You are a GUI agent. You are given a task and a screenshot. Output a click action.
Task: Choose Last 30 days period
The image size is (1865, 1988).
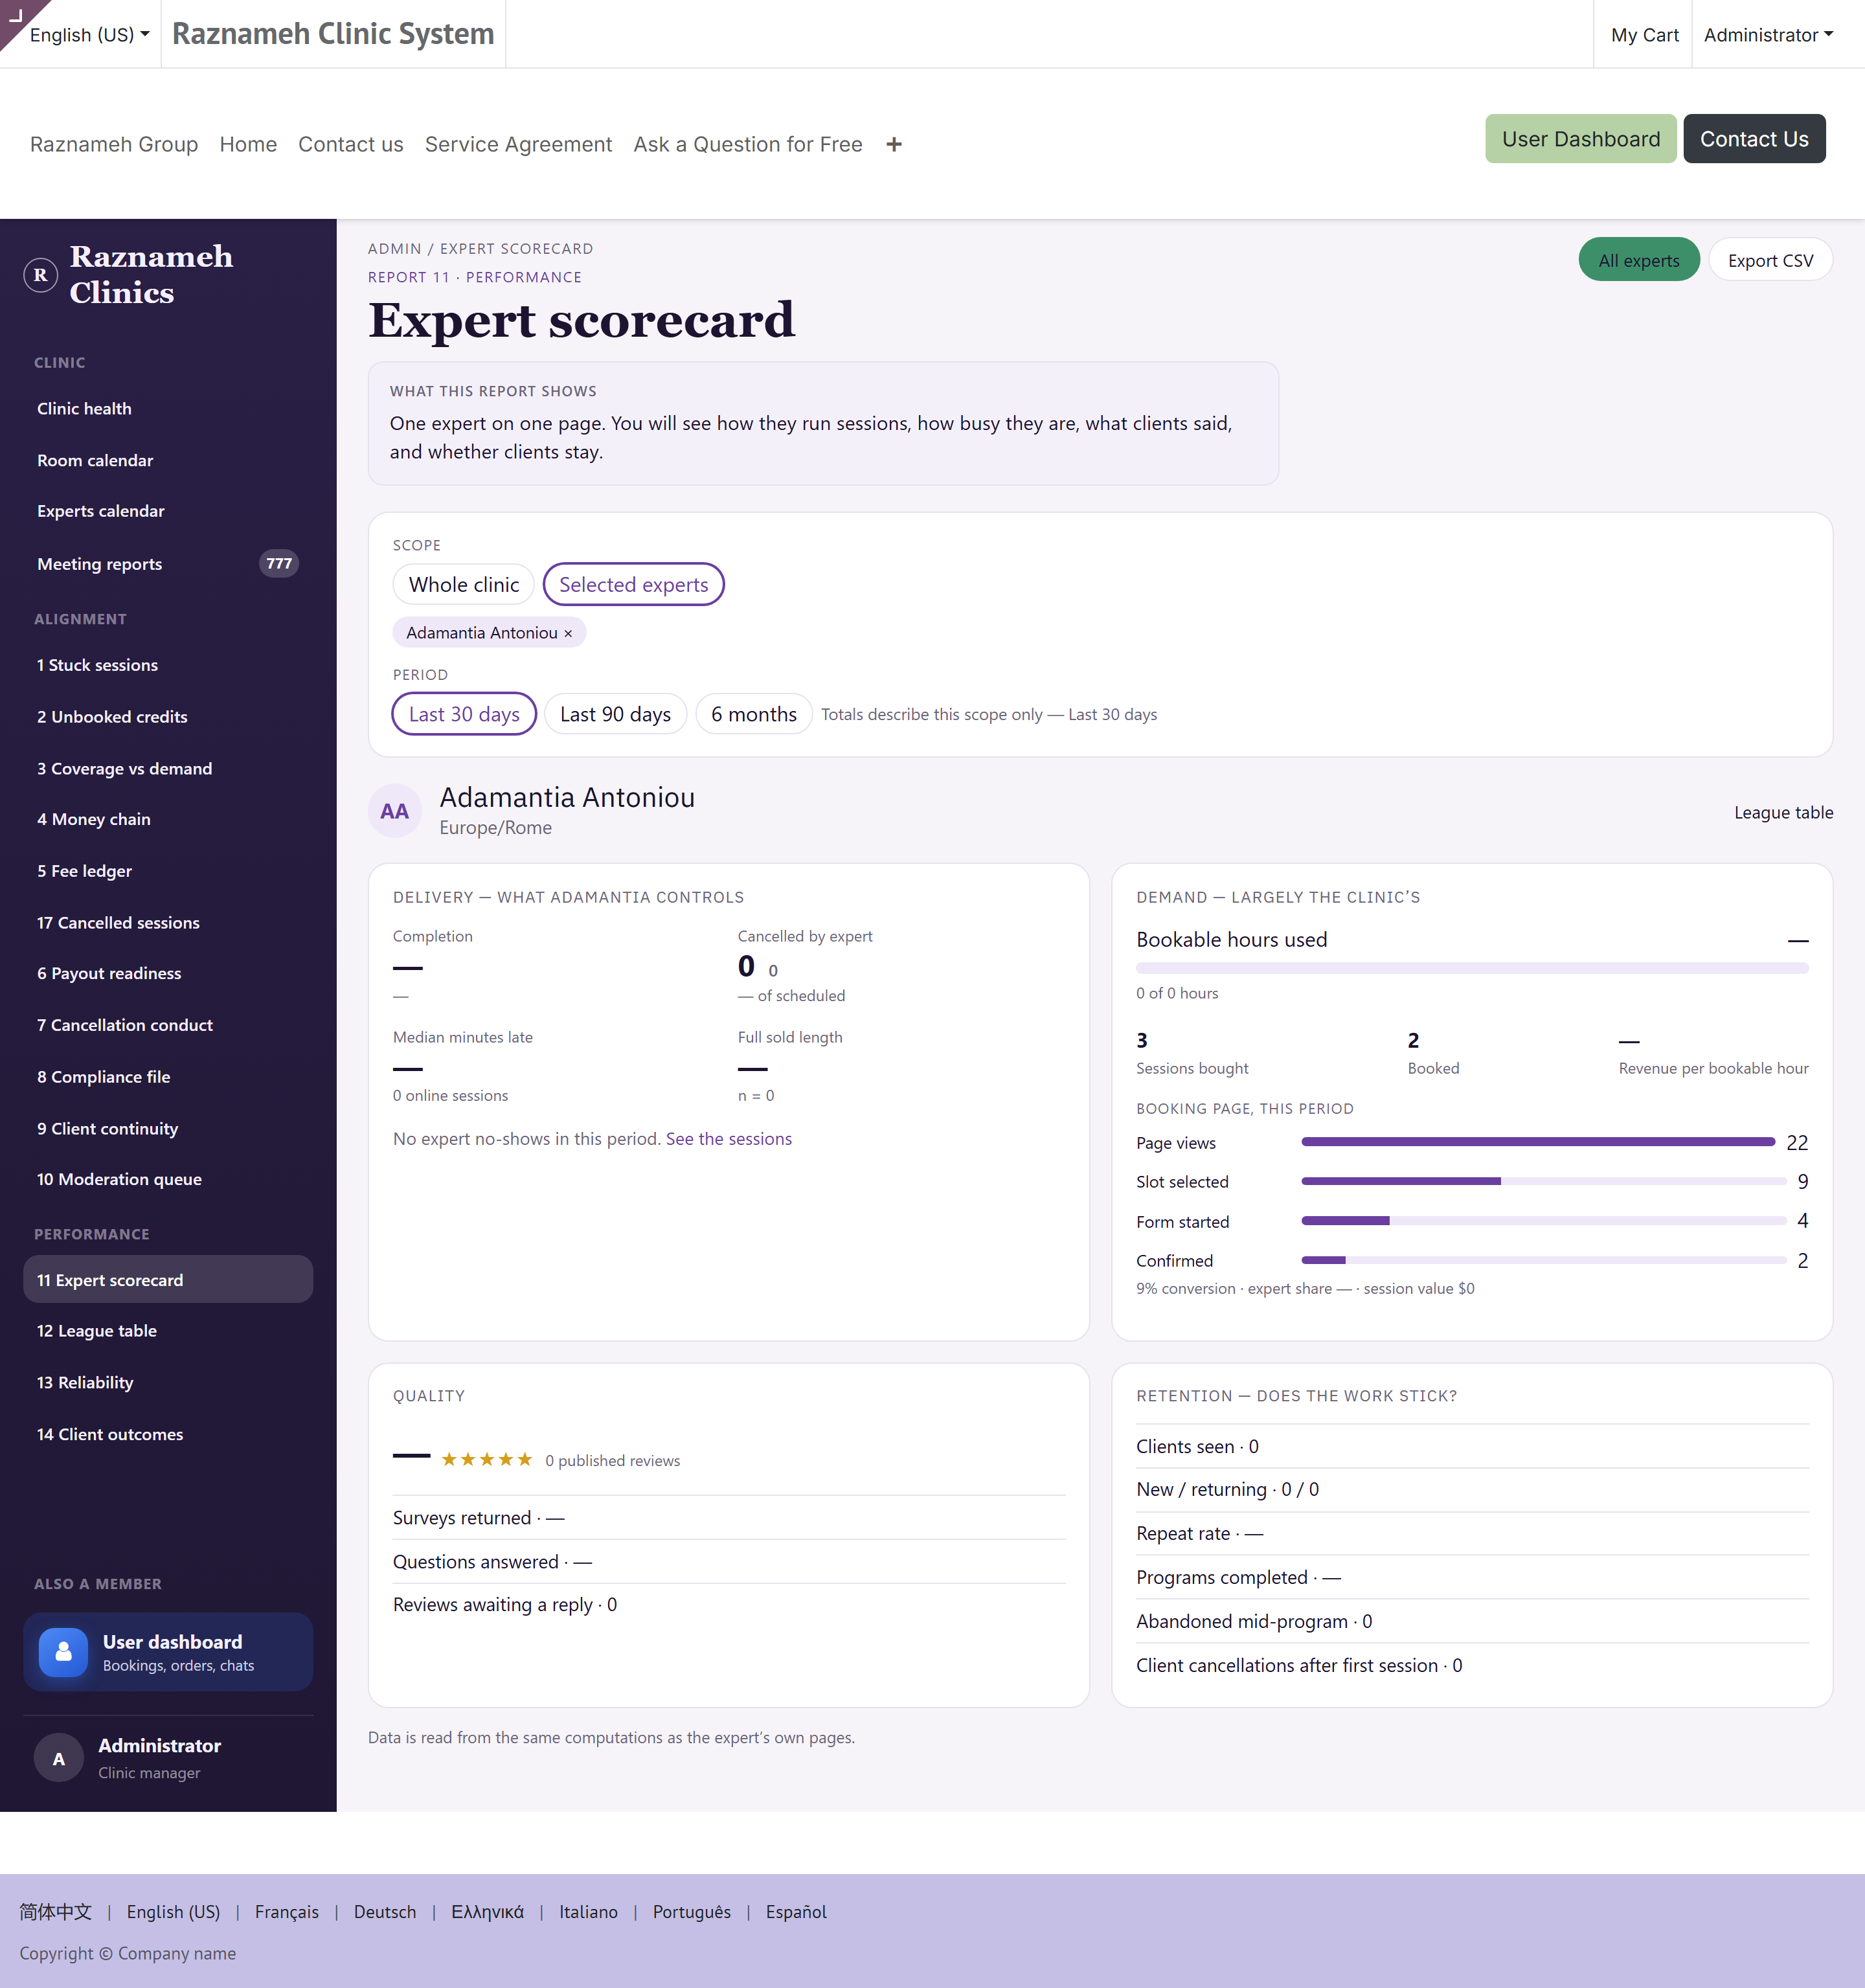pyautogui.click(x=464, y=714)
